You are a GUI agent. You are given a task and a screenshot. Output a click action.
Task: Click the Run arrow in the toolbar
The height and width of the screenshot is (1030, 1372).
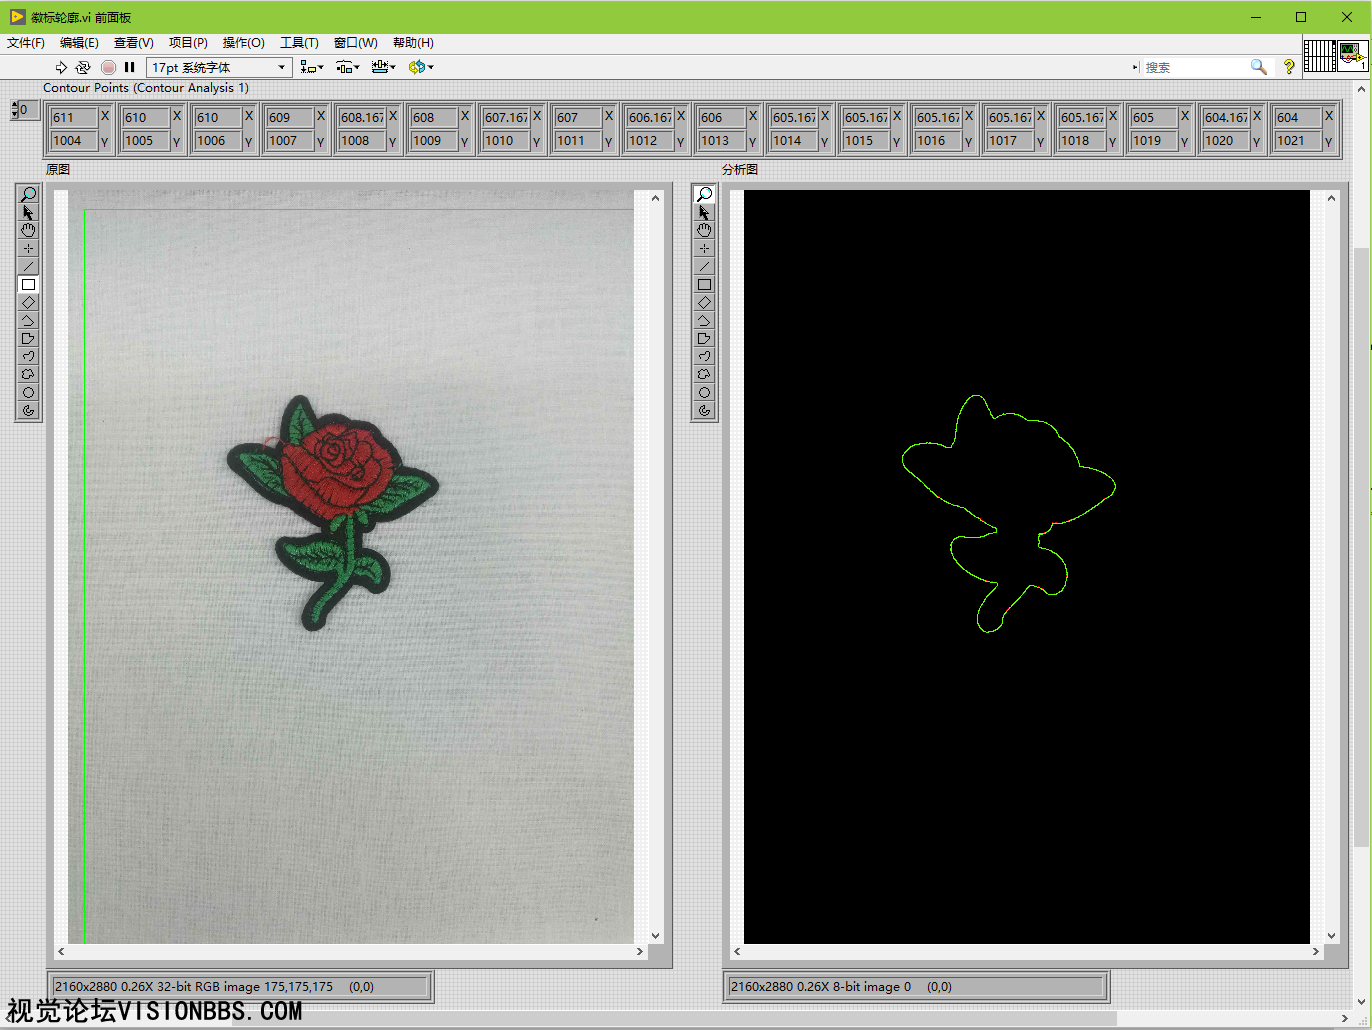(61, 67)
